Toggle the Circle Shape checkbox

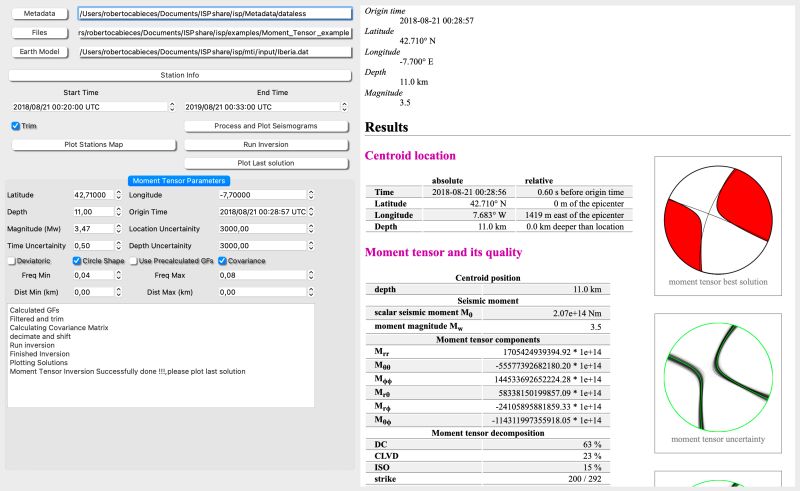pyautogui.click(x=77, y=261)
